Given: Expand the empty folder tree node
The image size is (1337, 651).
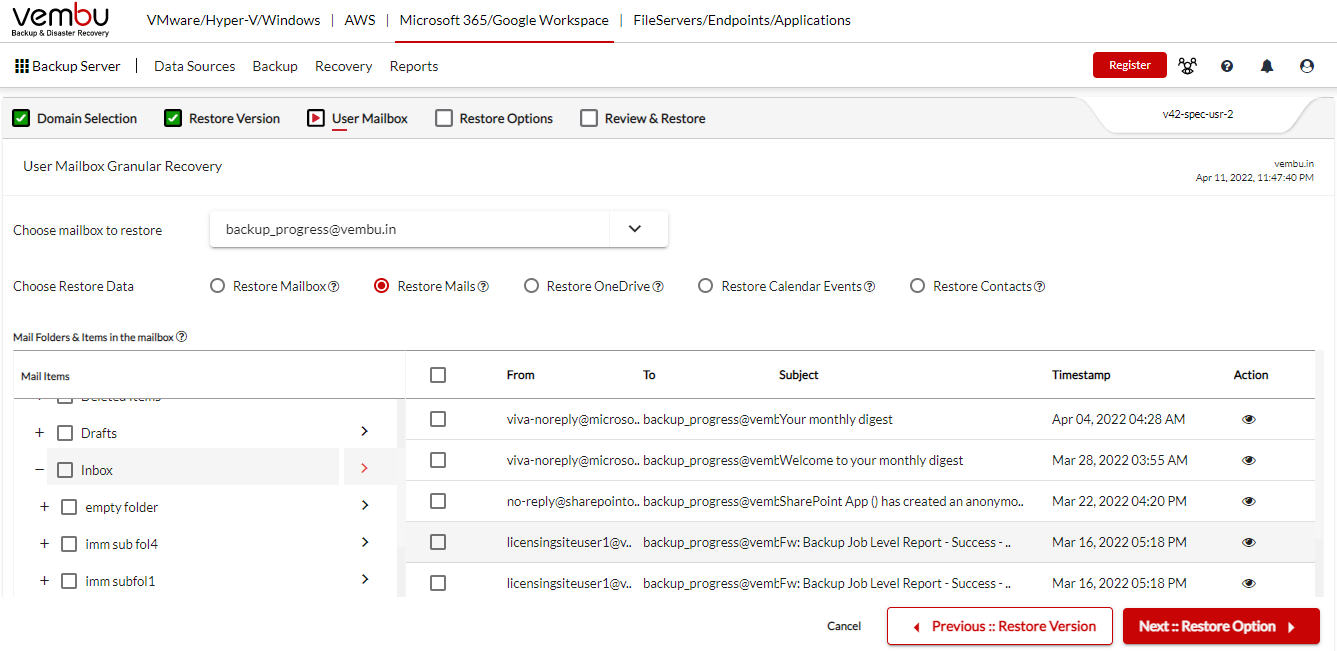Looking at the screenshot, I should [x=44, y=507].
